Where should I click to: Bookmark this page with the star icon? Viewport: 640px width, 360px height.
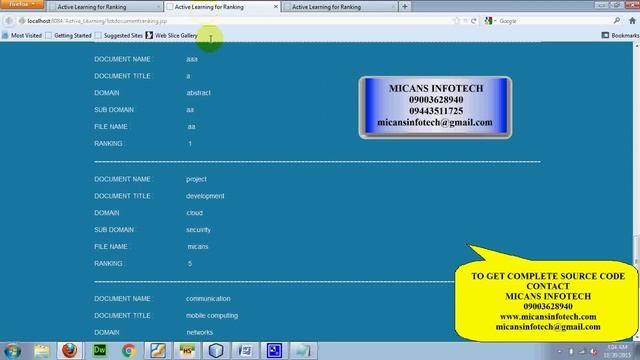pyautogui.click(x=456, y=21)
